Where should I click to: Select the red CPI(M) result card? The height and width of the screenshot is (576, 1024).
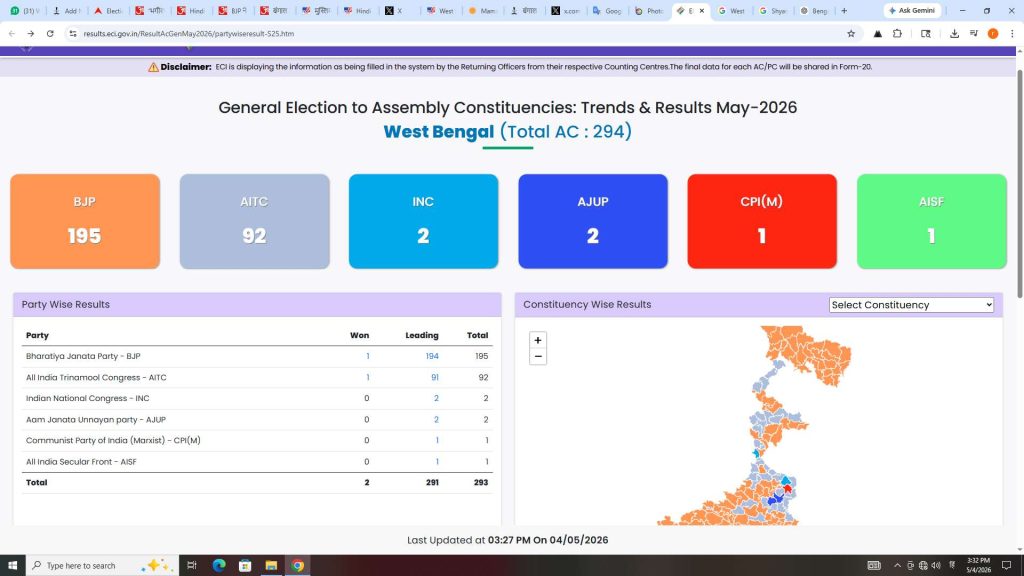coord(762,221)
